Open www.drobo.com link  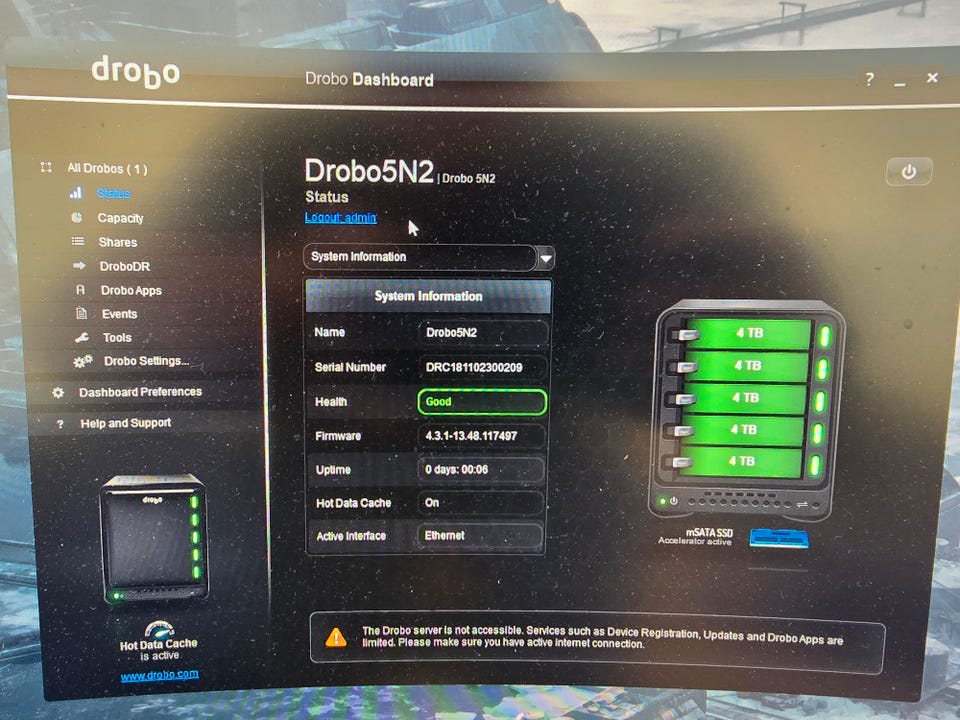point(160,675)
